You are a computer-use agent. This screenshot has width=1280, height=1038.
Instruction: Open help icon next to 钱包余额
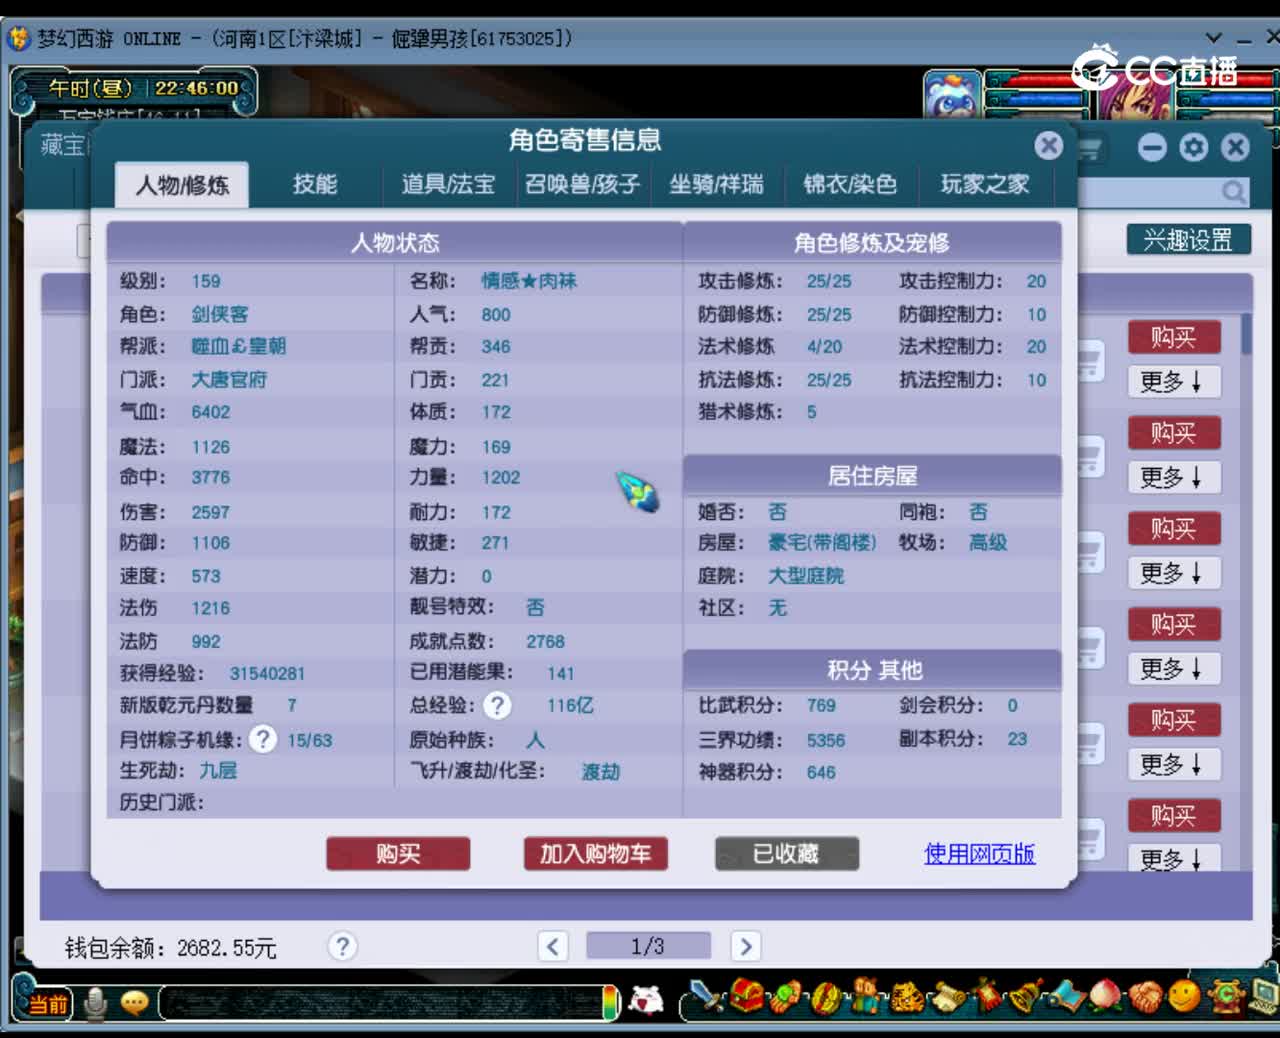(342, 946)
